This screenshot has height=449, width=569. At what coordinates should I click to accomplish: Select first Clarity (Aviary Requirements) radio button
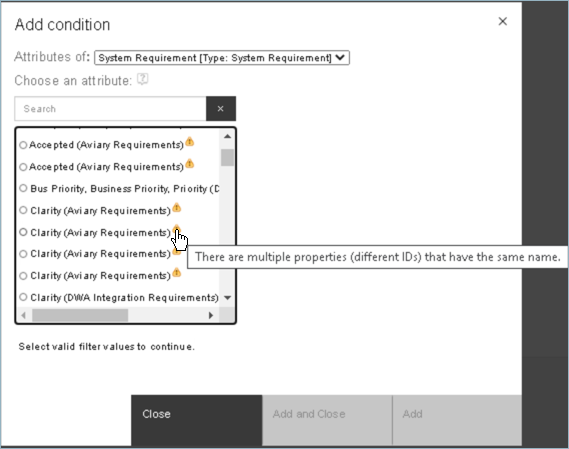tap(23, 210)
